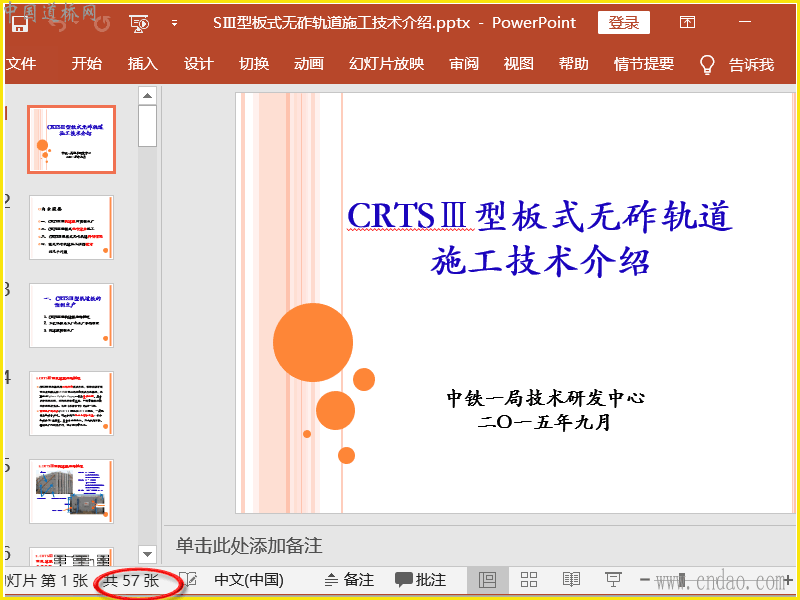Screen dimensions: 800x600
Task: Click subtitle text 中铁一局技术研发中心
Action: (545, 398)
